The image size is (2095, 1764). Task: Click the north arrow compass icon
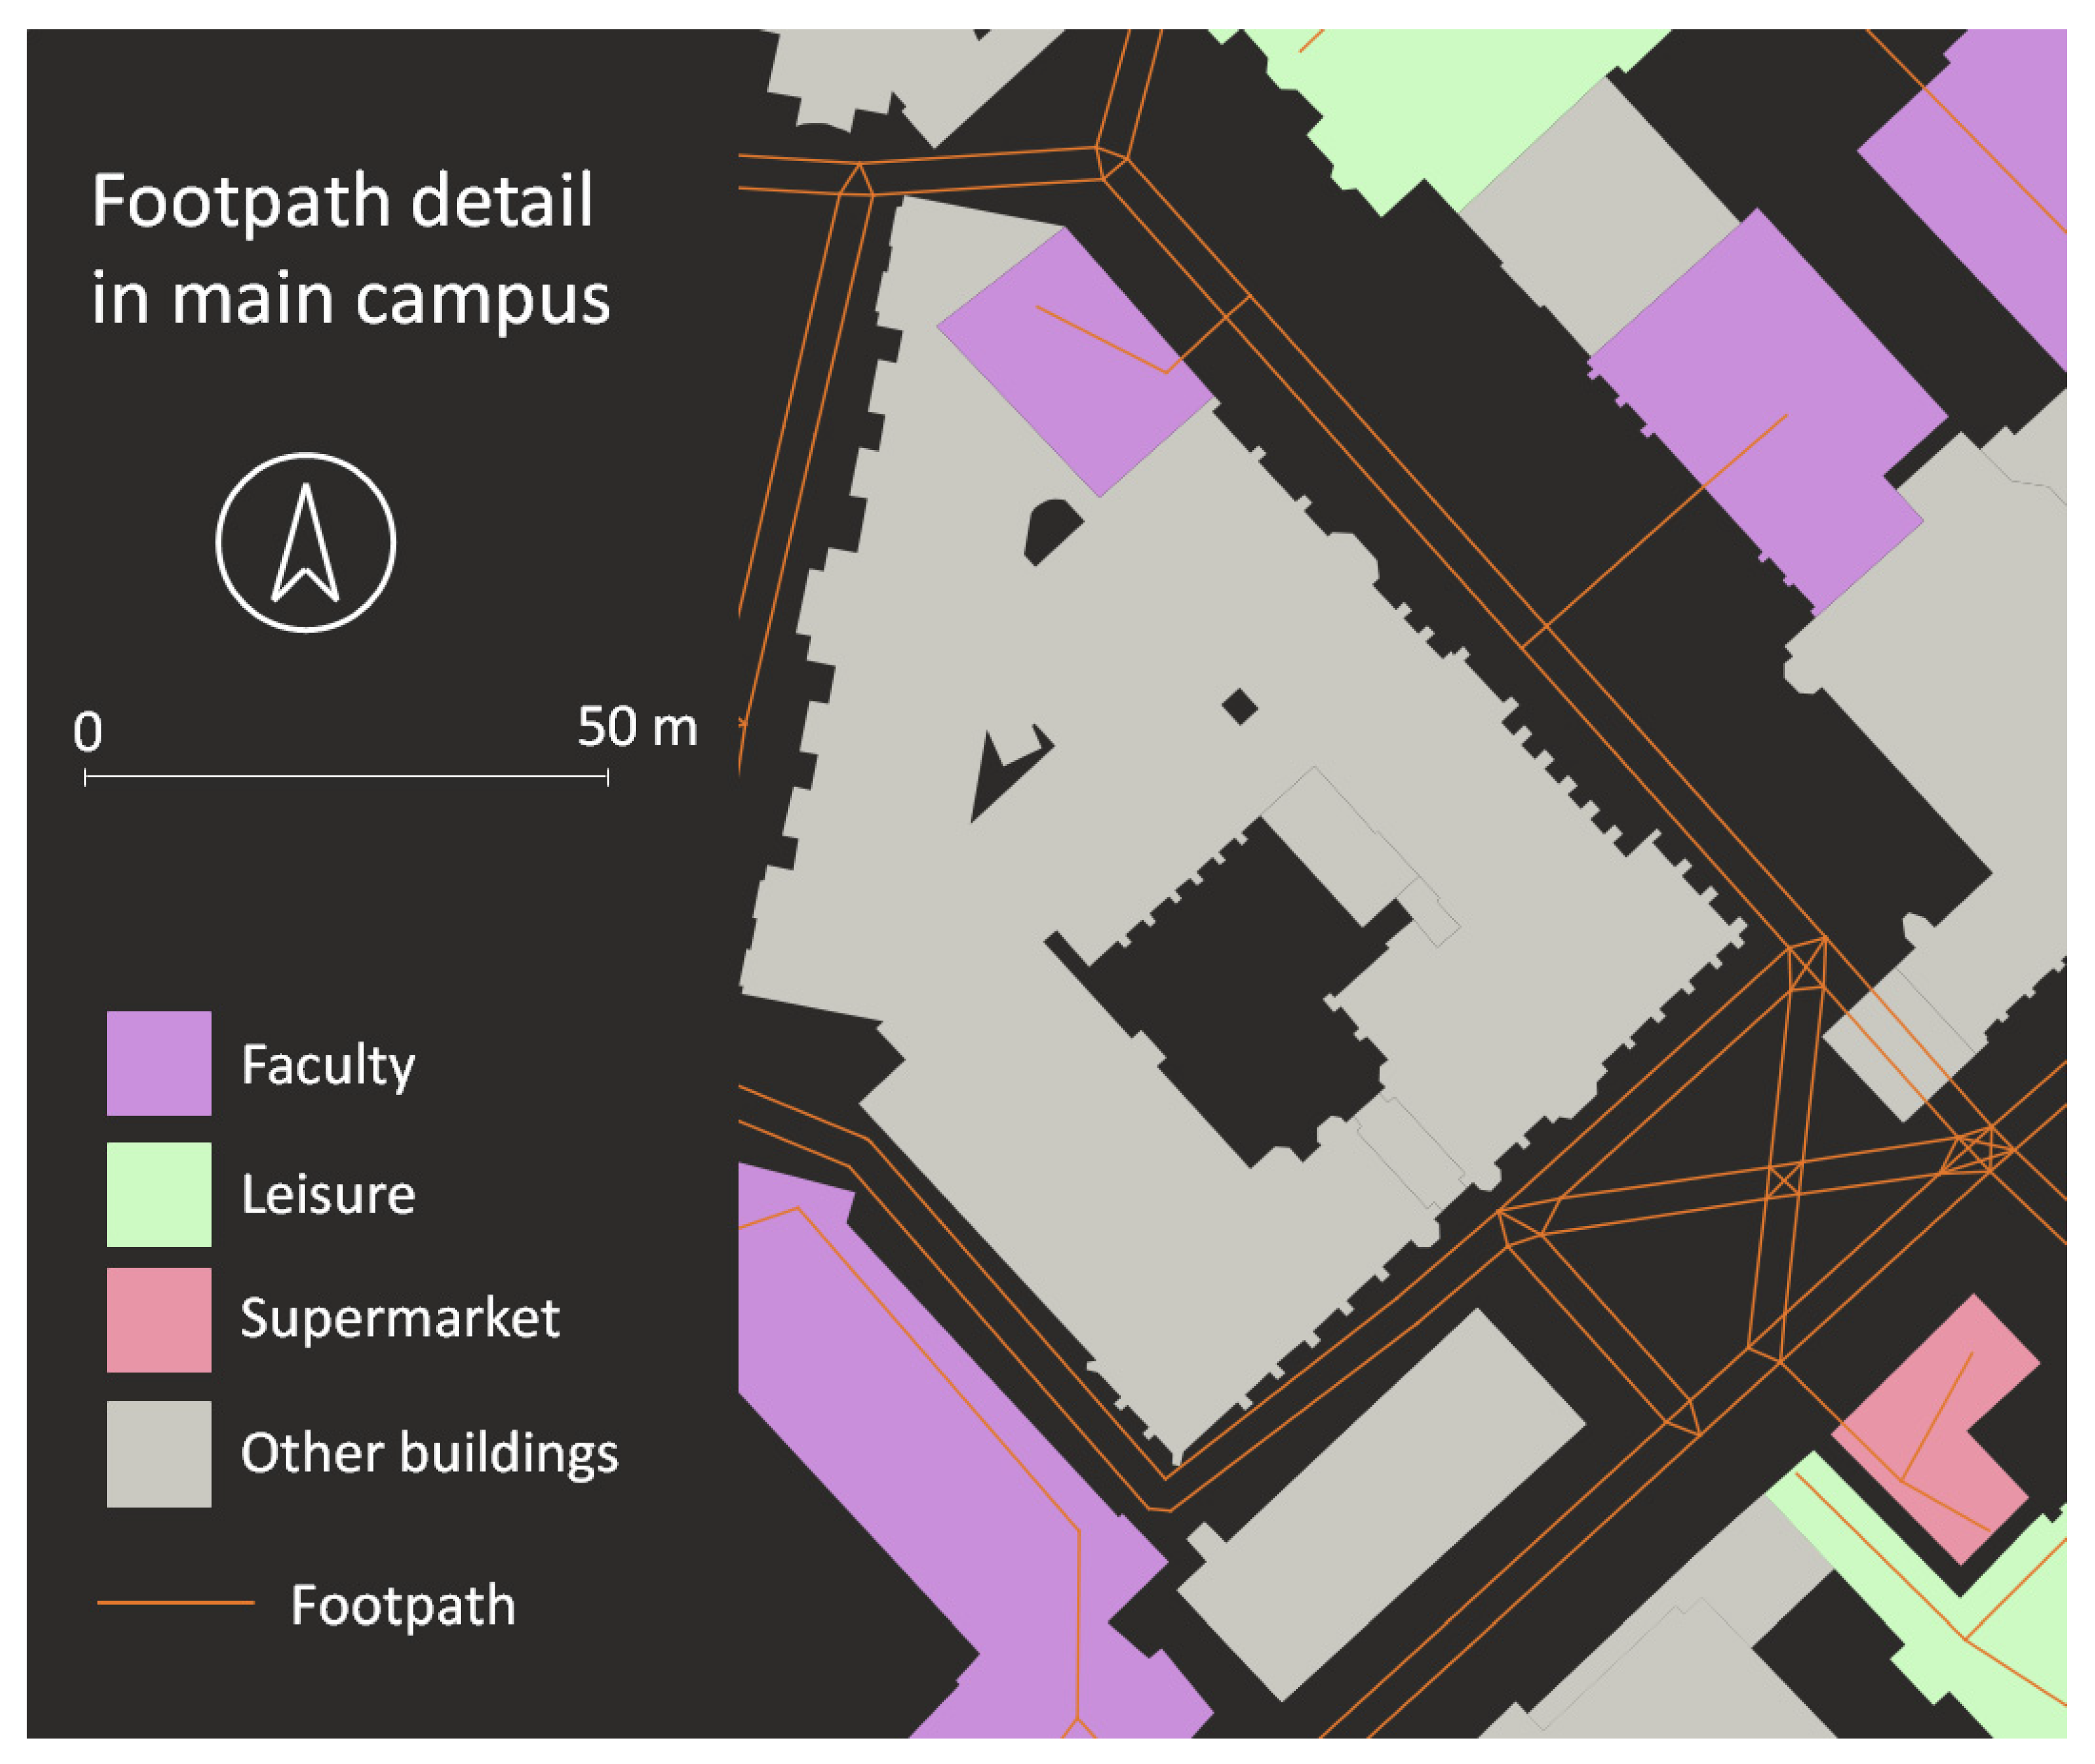coord(305,543)
